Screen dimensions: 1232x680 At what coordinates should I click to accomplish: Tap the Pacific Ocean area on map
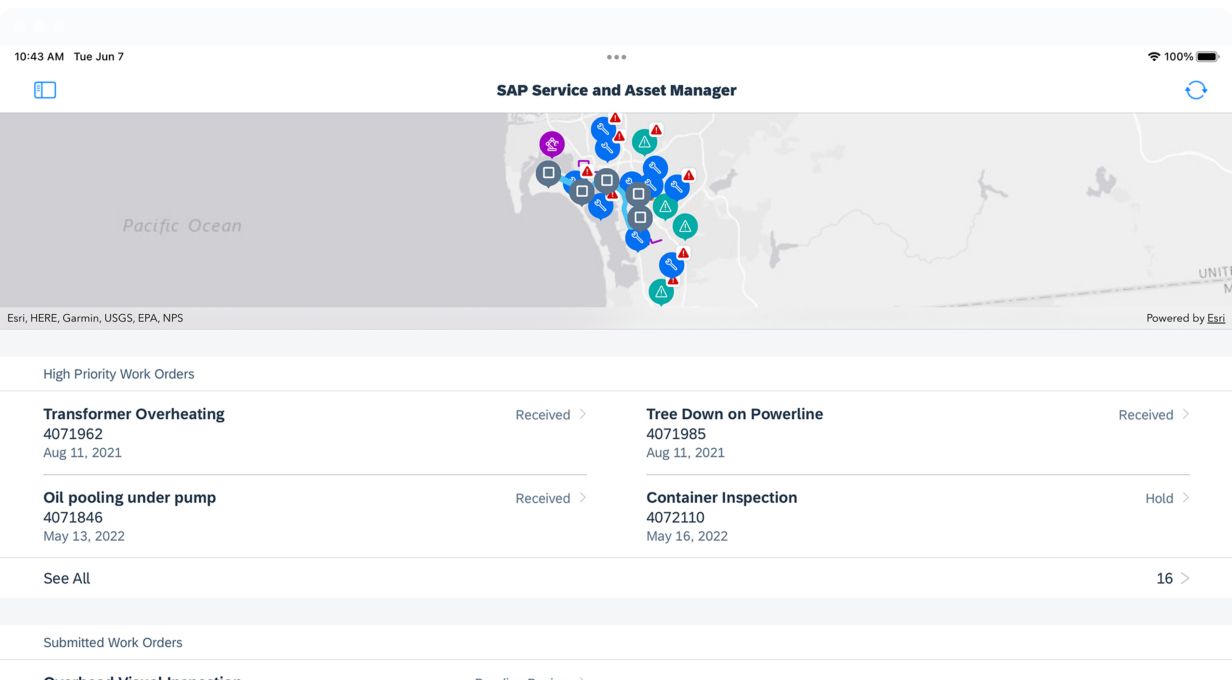(x=182, y=226)
